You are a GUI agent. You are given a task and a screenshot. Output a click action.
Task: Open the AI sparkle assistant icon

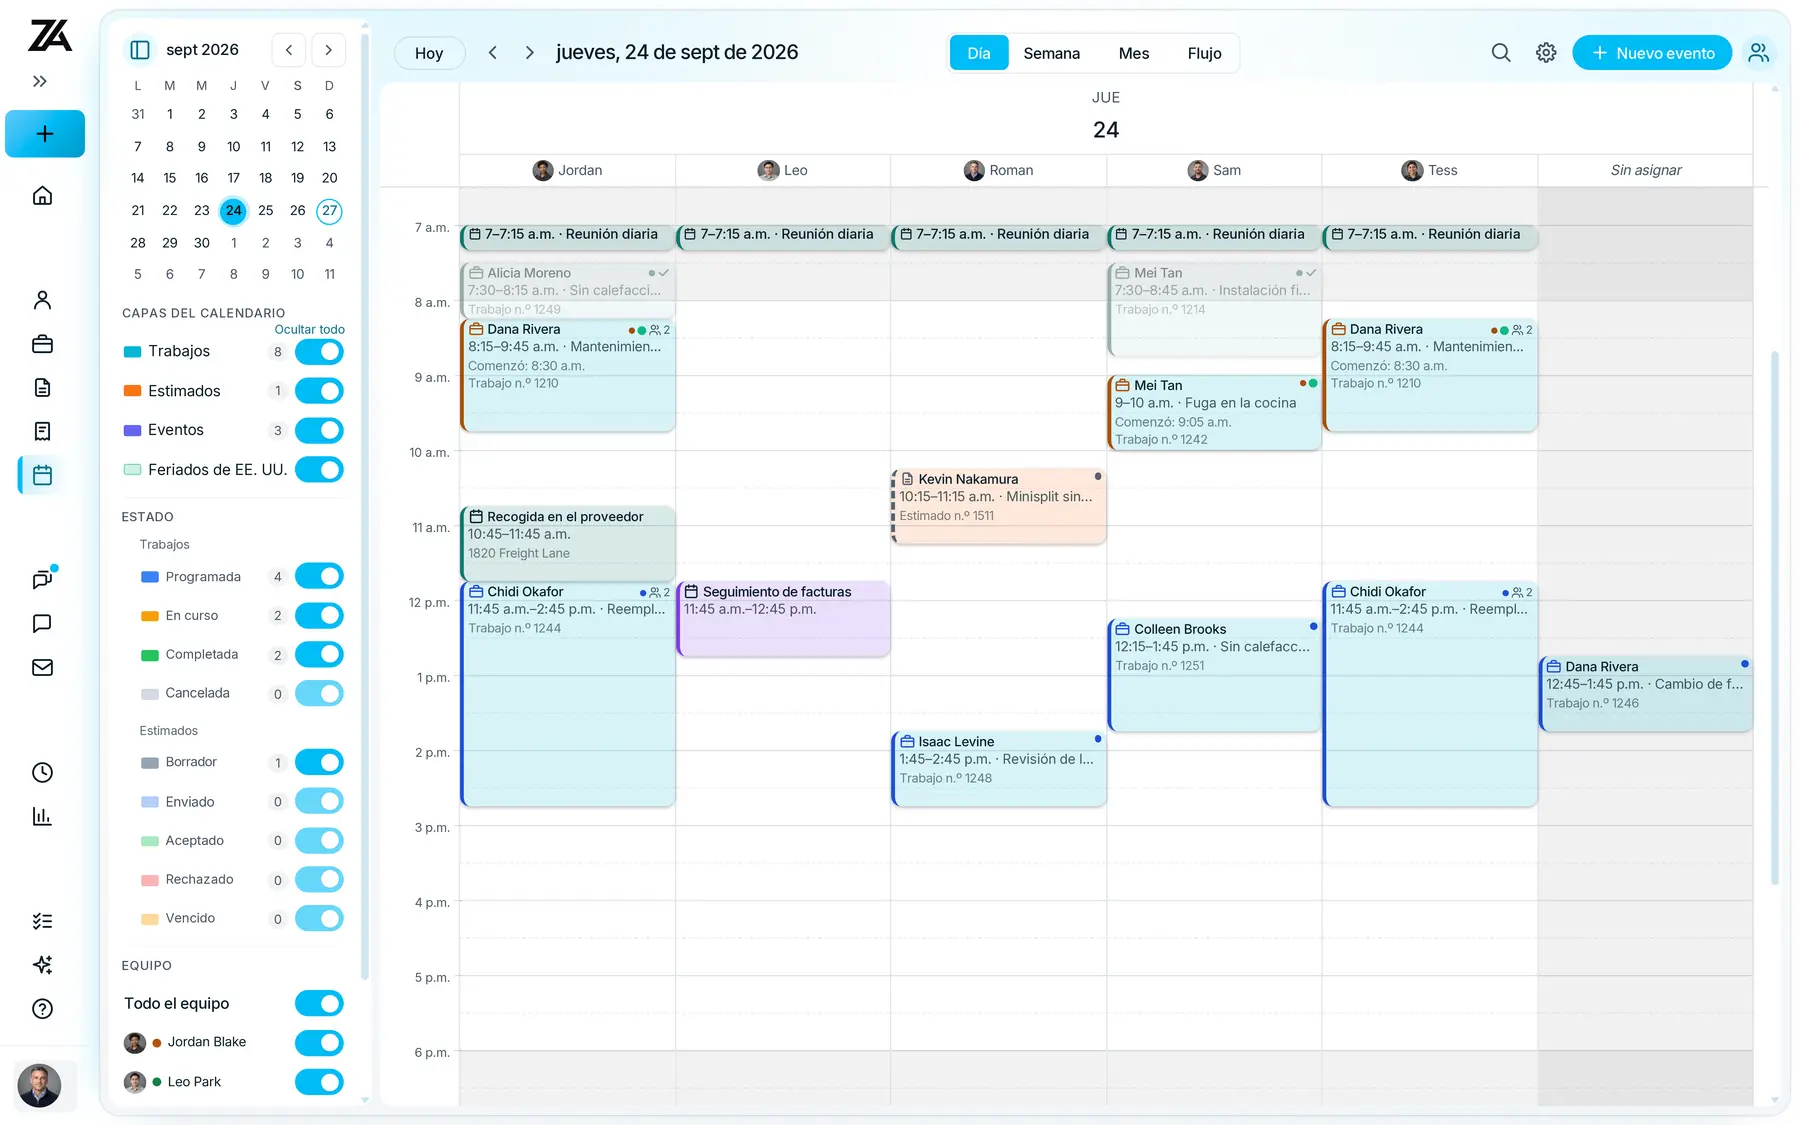pos(42,965)
